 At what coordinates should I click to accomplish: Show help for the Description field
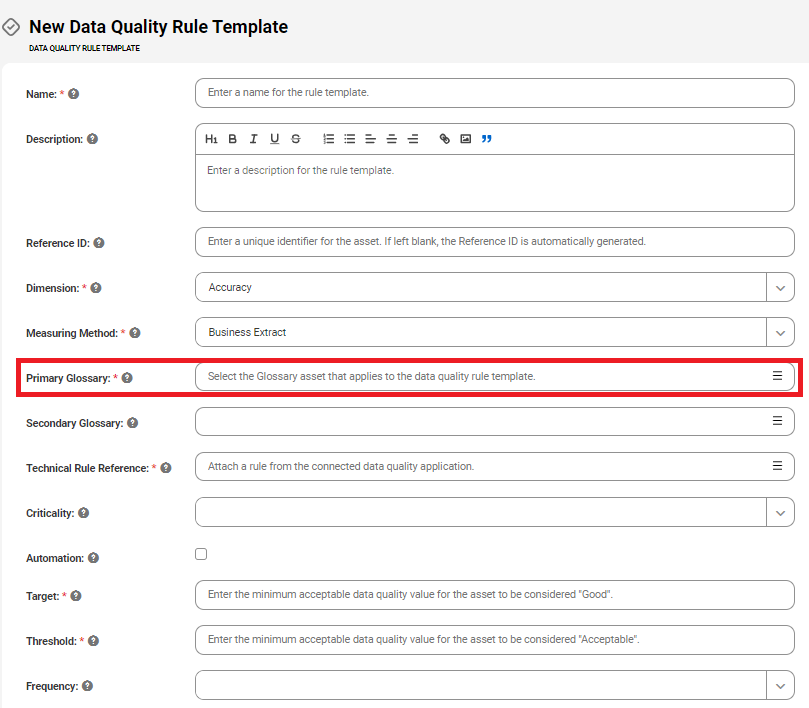92,139
